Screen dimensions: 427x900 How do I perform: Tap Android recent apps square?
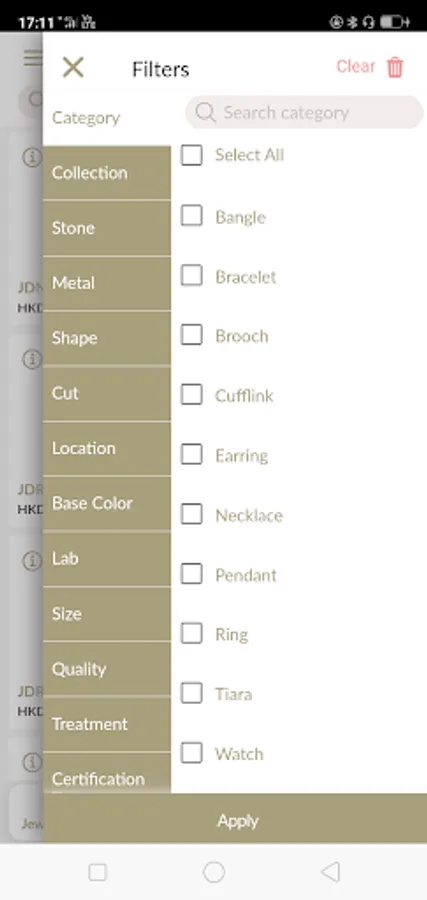[98, 872]
